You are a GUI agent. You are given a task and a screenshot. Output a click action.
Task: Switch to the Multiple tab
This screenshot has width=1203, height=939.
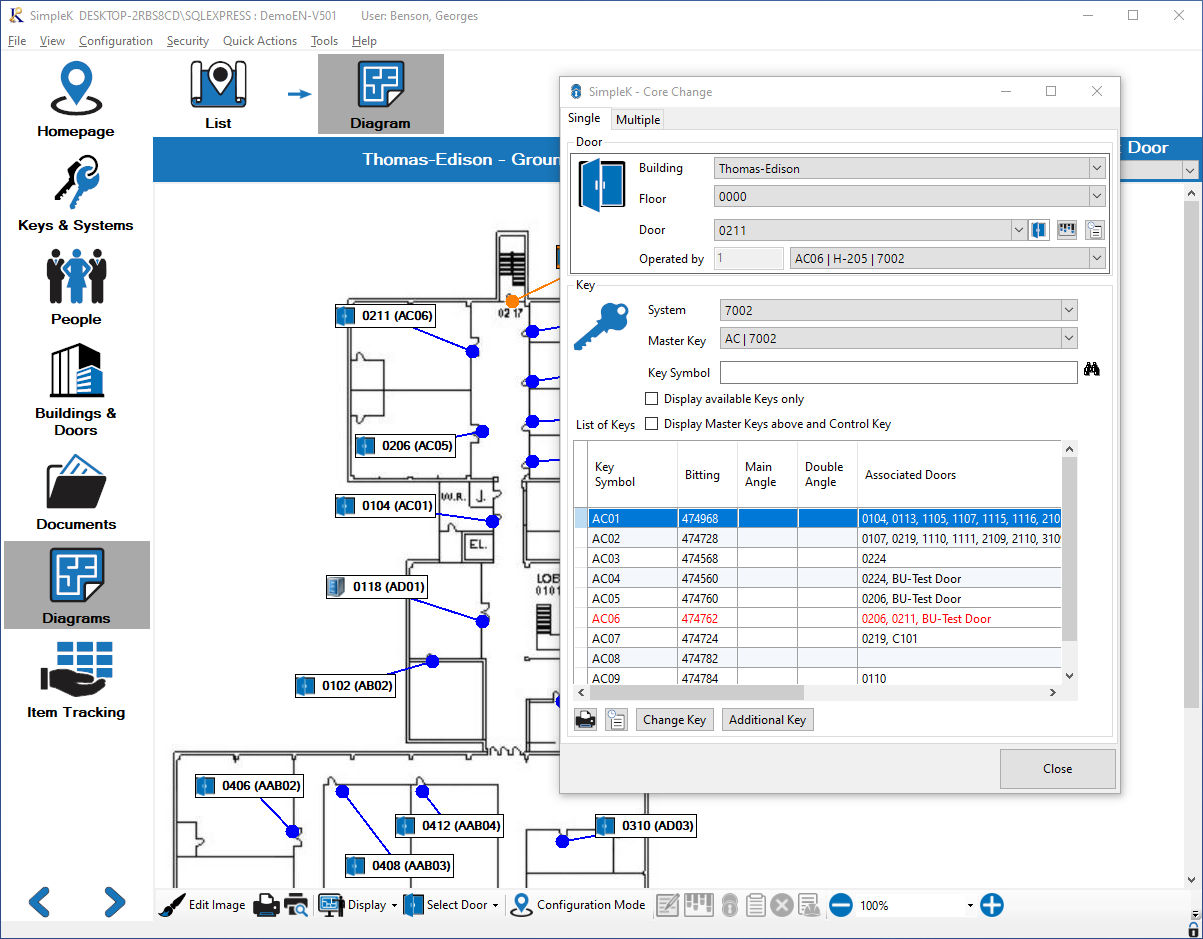coord(637,119)
